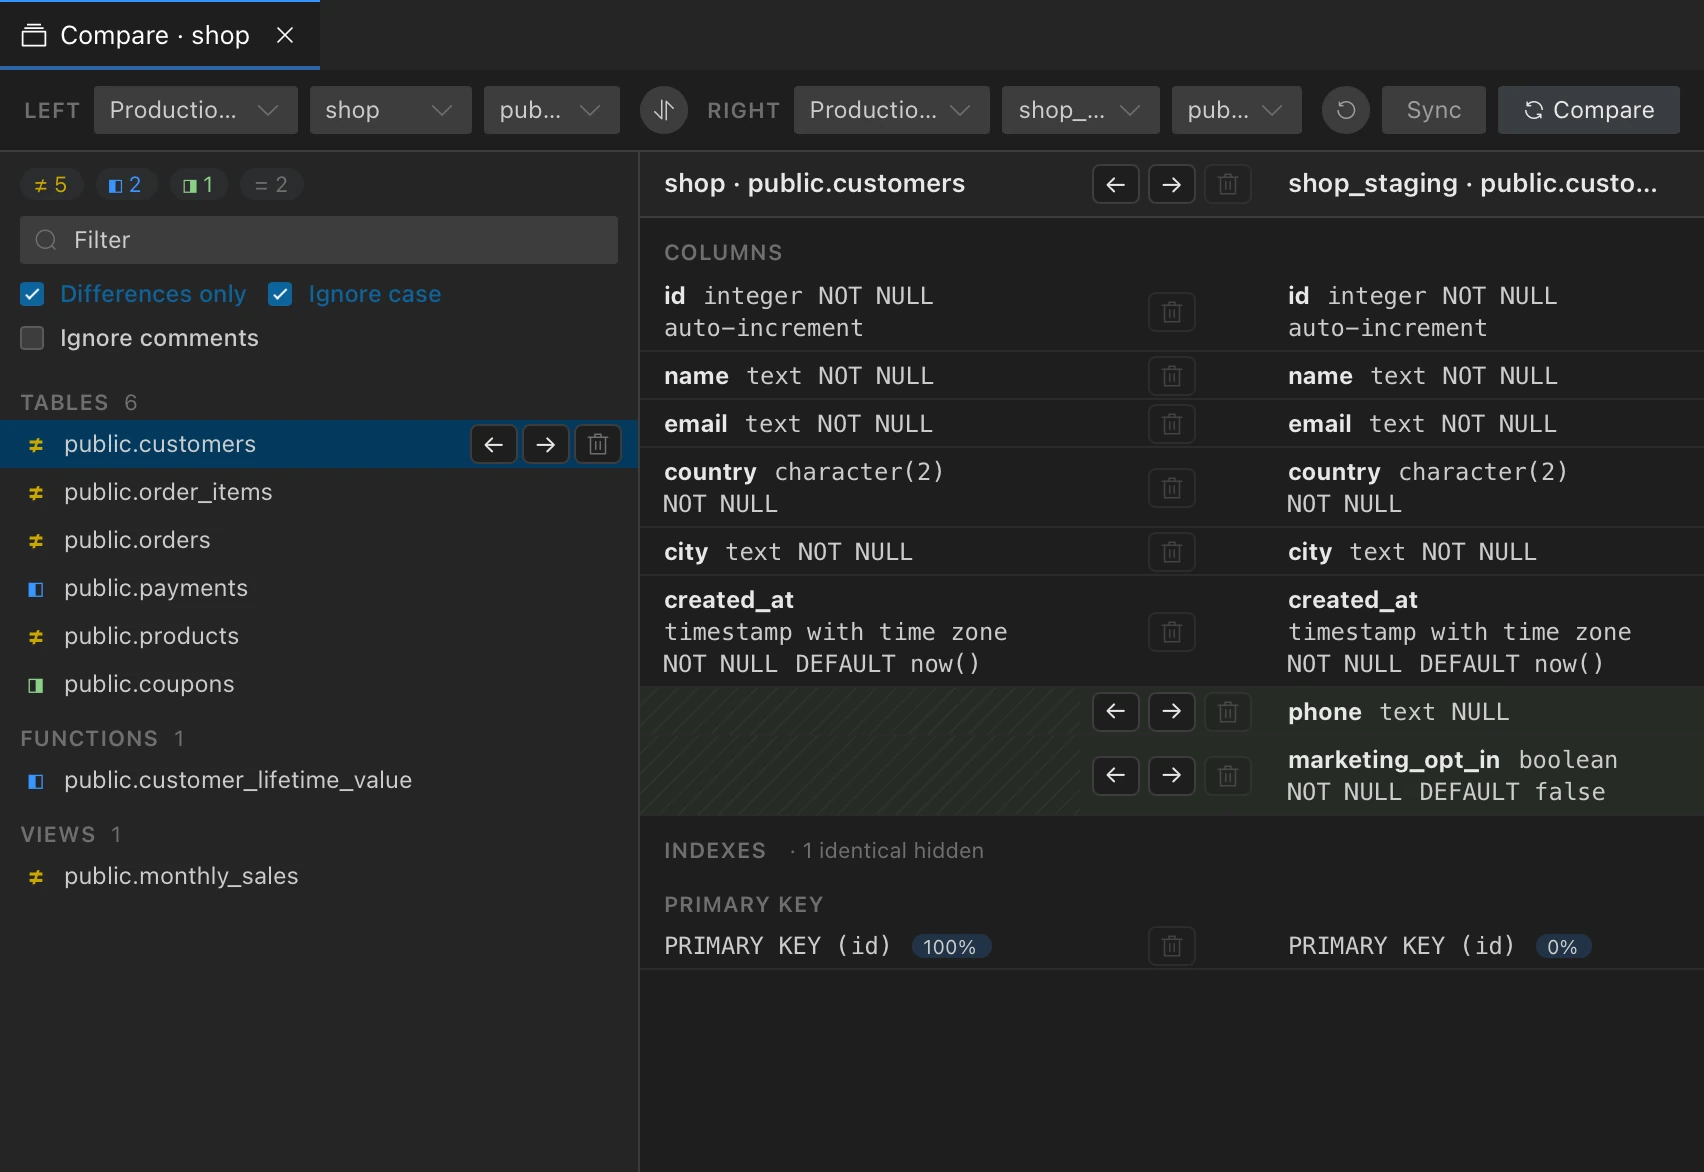1704x1172 pixels.
Task: Open LEFT pub... schema dropdown
Action: [x=552, y=110]
